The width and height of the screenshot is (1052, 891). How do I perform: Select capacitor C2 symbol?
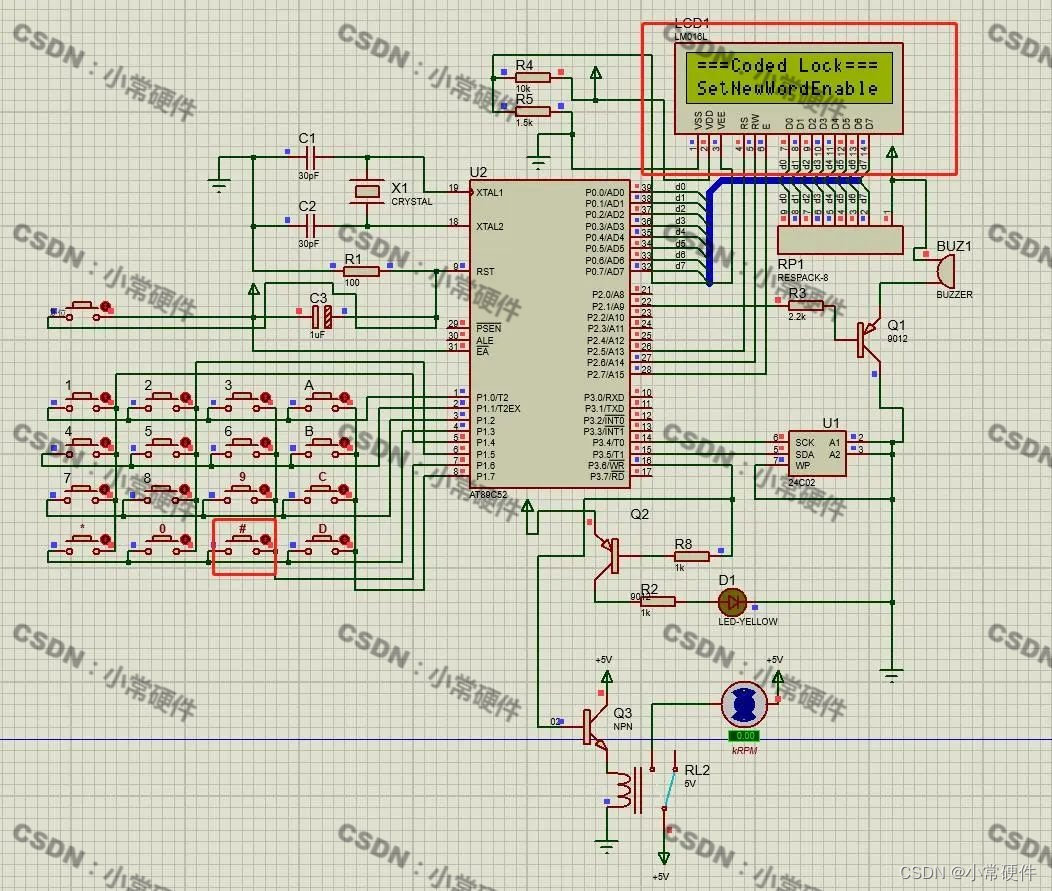click(309, 226)
